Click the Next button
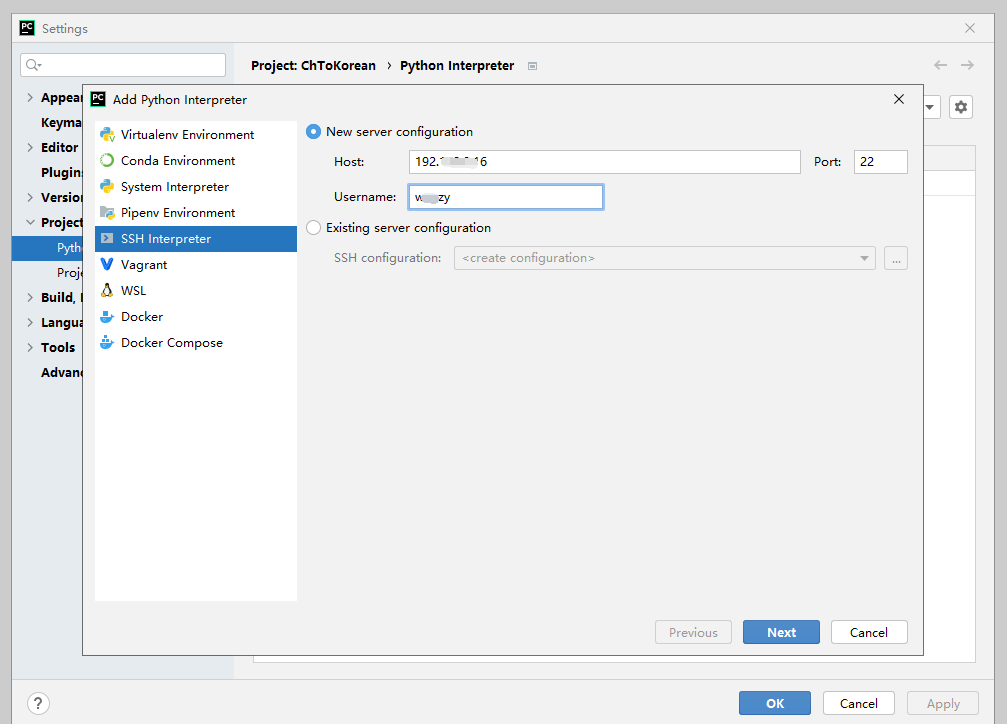 (781, 632)
